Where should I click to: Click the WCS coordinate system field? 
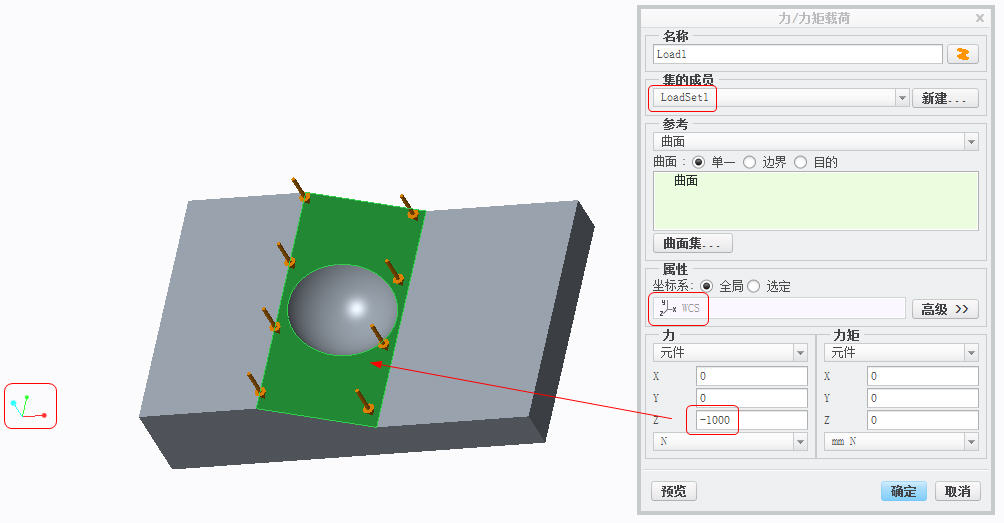coord(779,308)
